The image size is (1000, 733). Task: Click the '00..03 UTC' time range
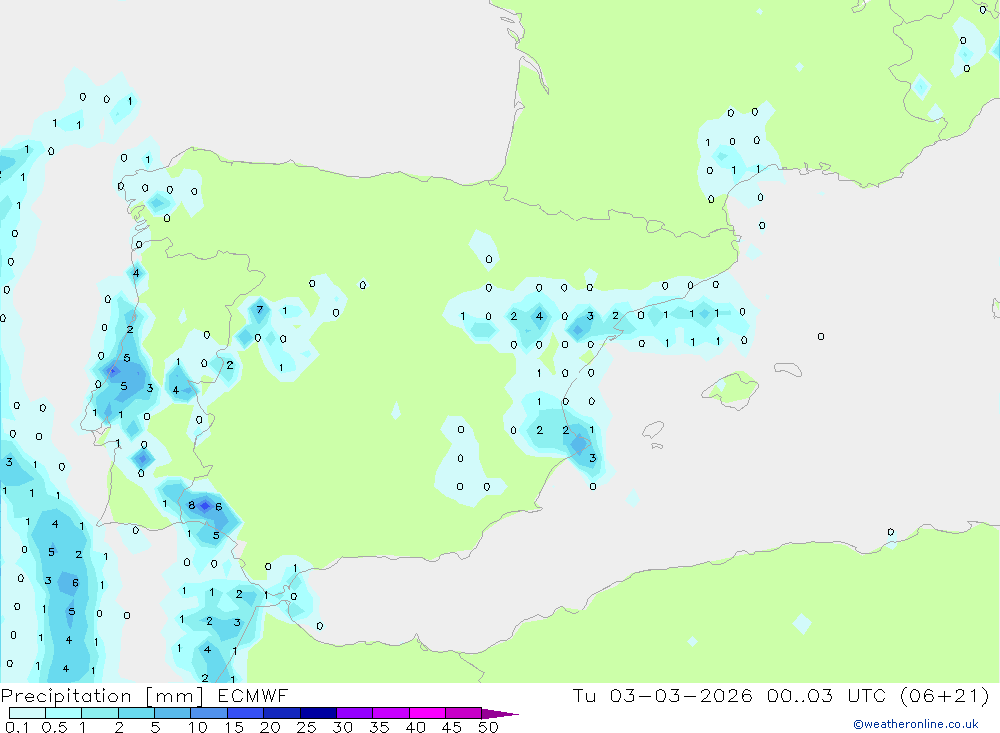(827, 695)
